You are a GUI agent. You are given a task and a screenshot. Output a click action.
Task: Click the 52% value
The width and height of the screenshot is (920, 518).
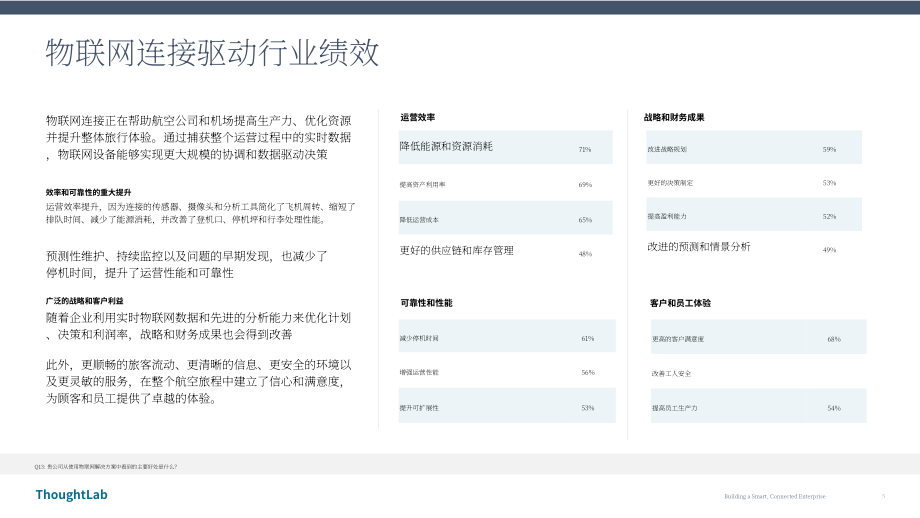(829, 216)
